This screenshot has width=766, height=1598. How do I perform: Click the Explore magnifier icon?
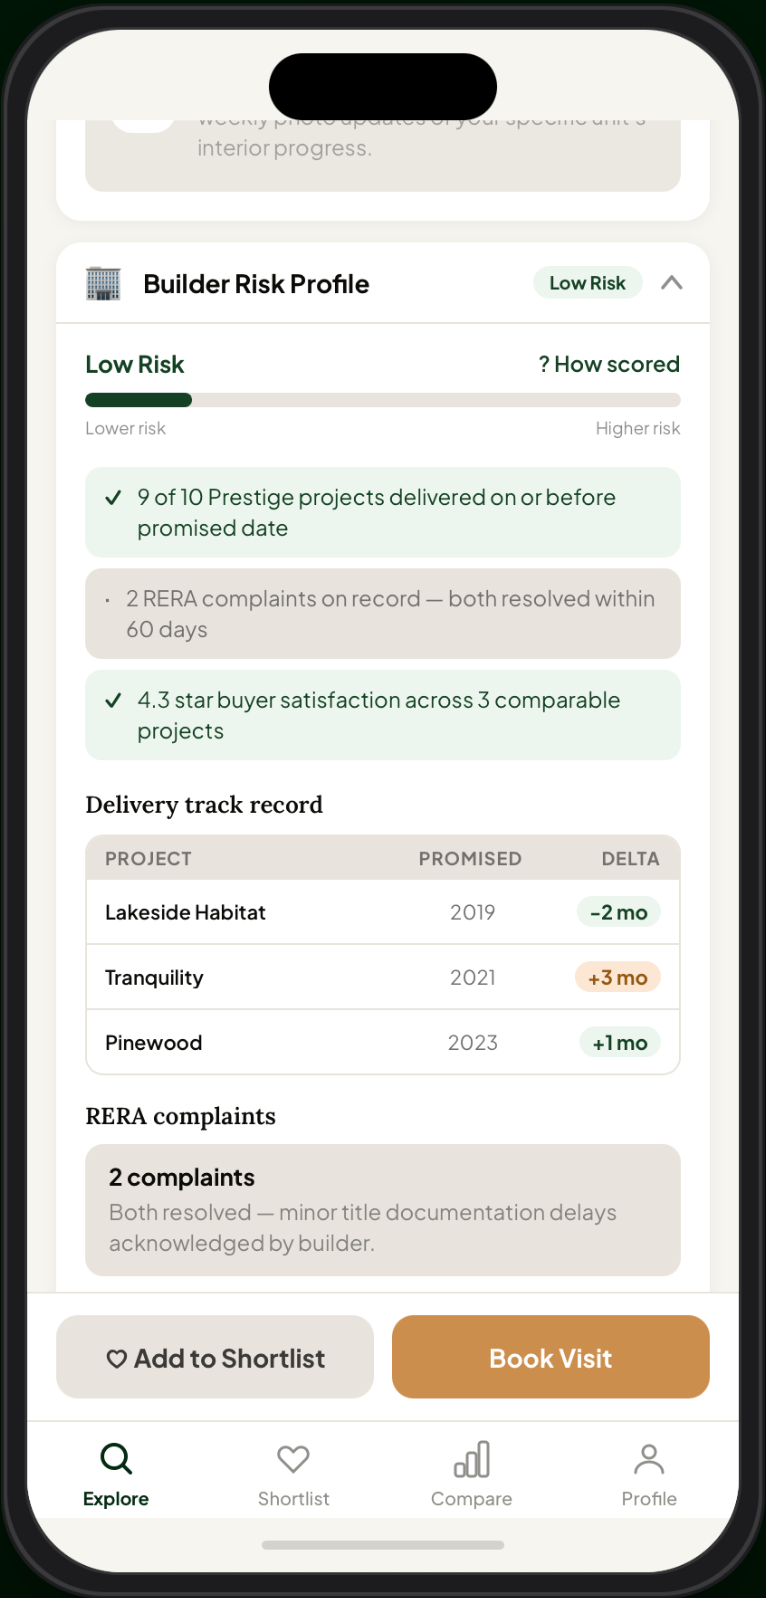(116, 1459)
